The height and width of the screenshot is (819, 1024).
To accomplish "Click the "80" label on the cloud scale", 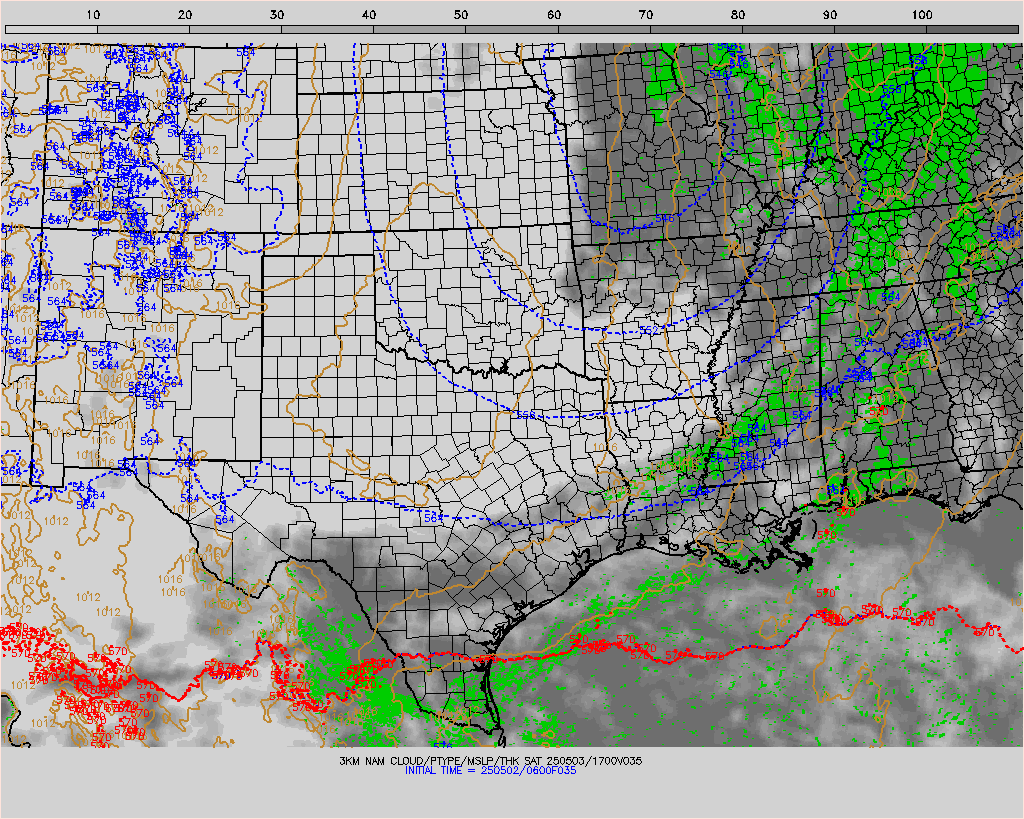I will pos(738,14).
